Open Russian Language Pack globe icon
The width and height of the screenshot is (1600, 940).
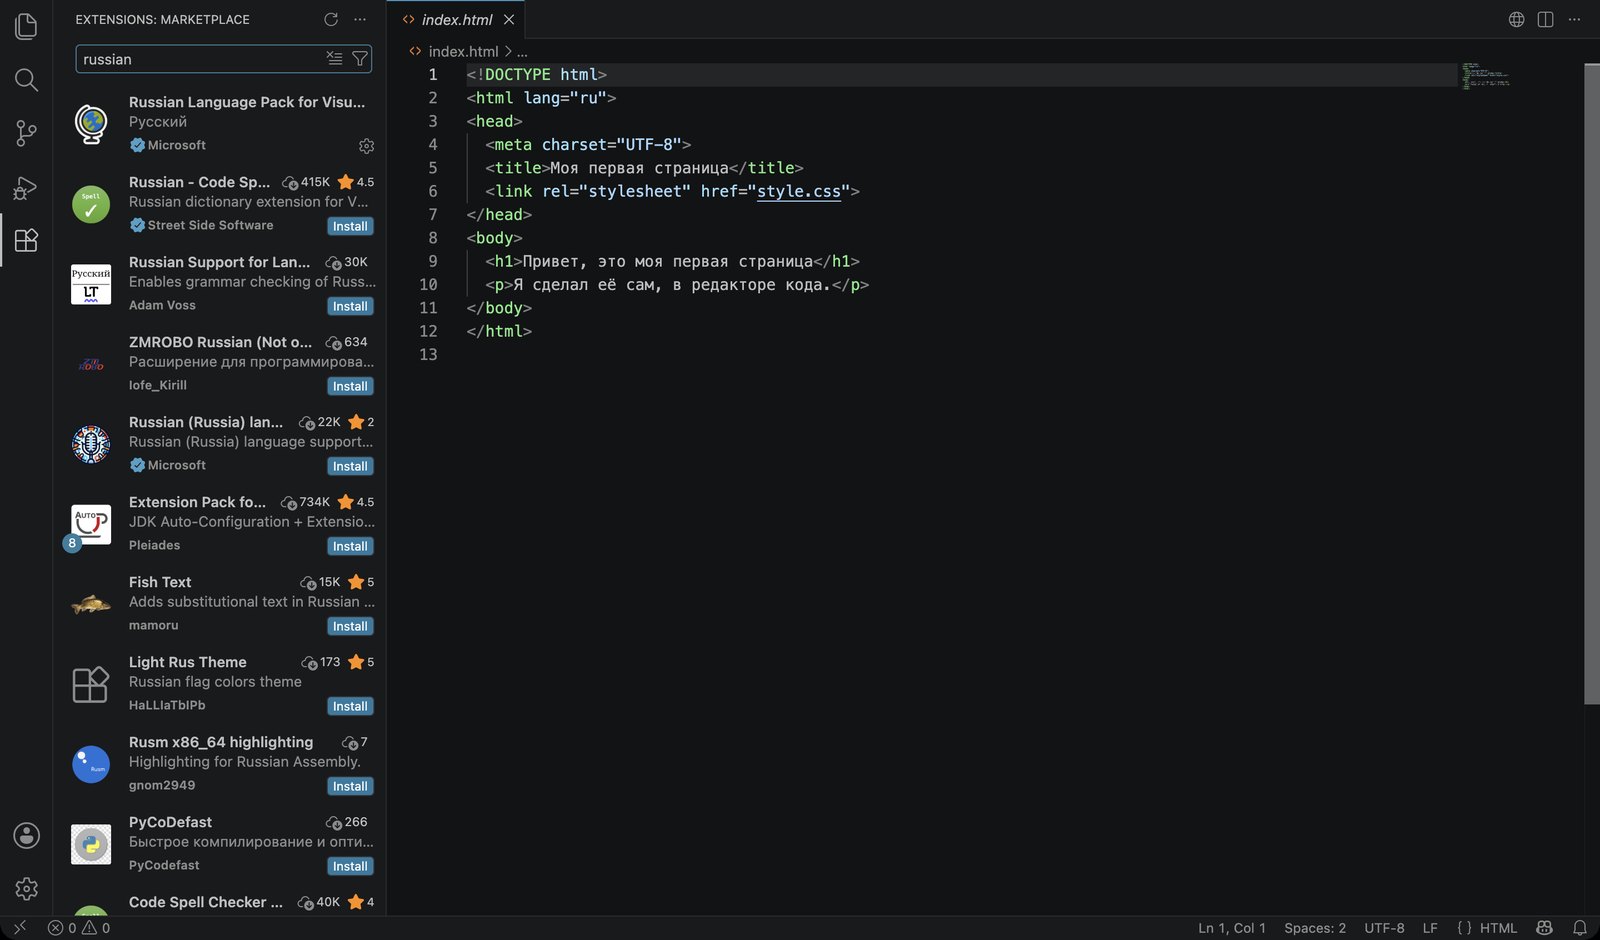pyautogui.click(x=91, y=124)
